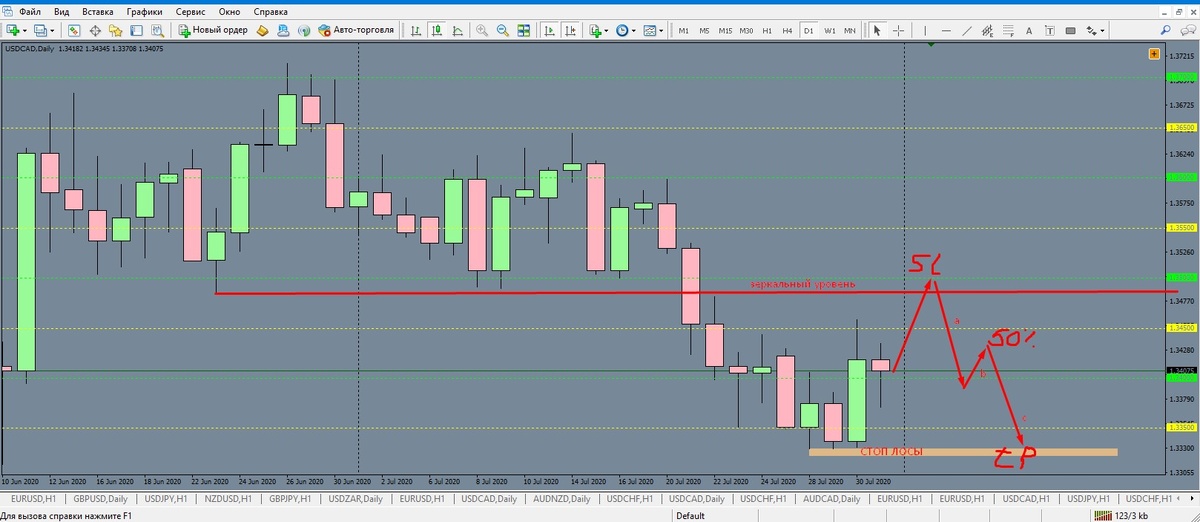
Task: Pick the horizontal line tool
Action: pos(946,30)
